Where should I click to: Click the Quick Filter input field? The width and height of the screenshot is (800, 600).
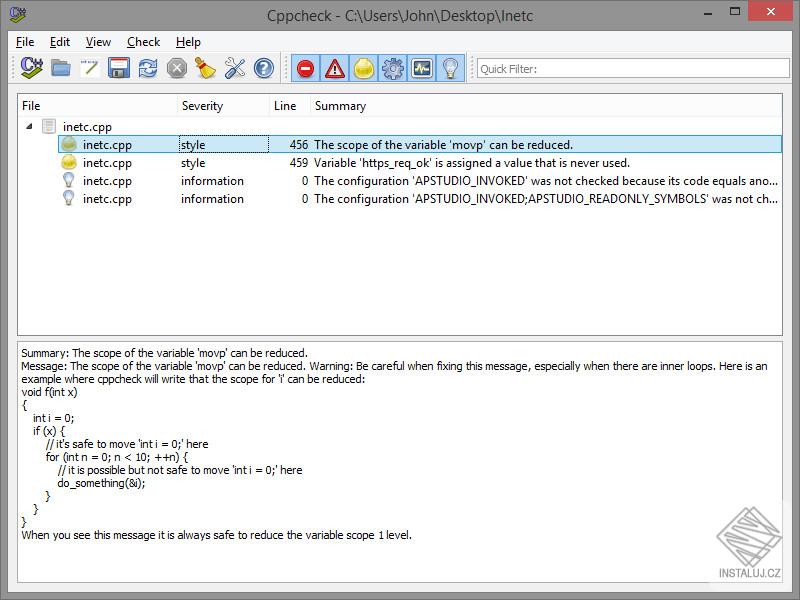pyautogui.click(x=633, y=68)
